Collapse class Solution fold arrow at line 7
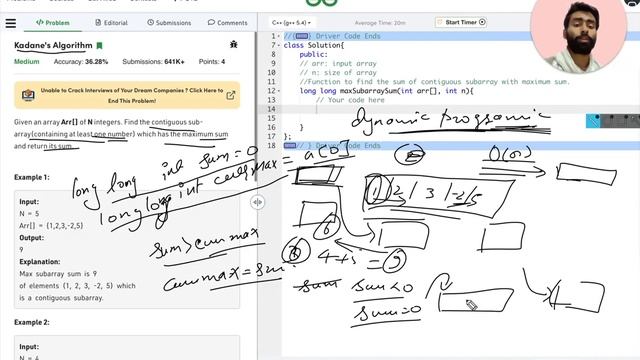 tap(279, 45)
